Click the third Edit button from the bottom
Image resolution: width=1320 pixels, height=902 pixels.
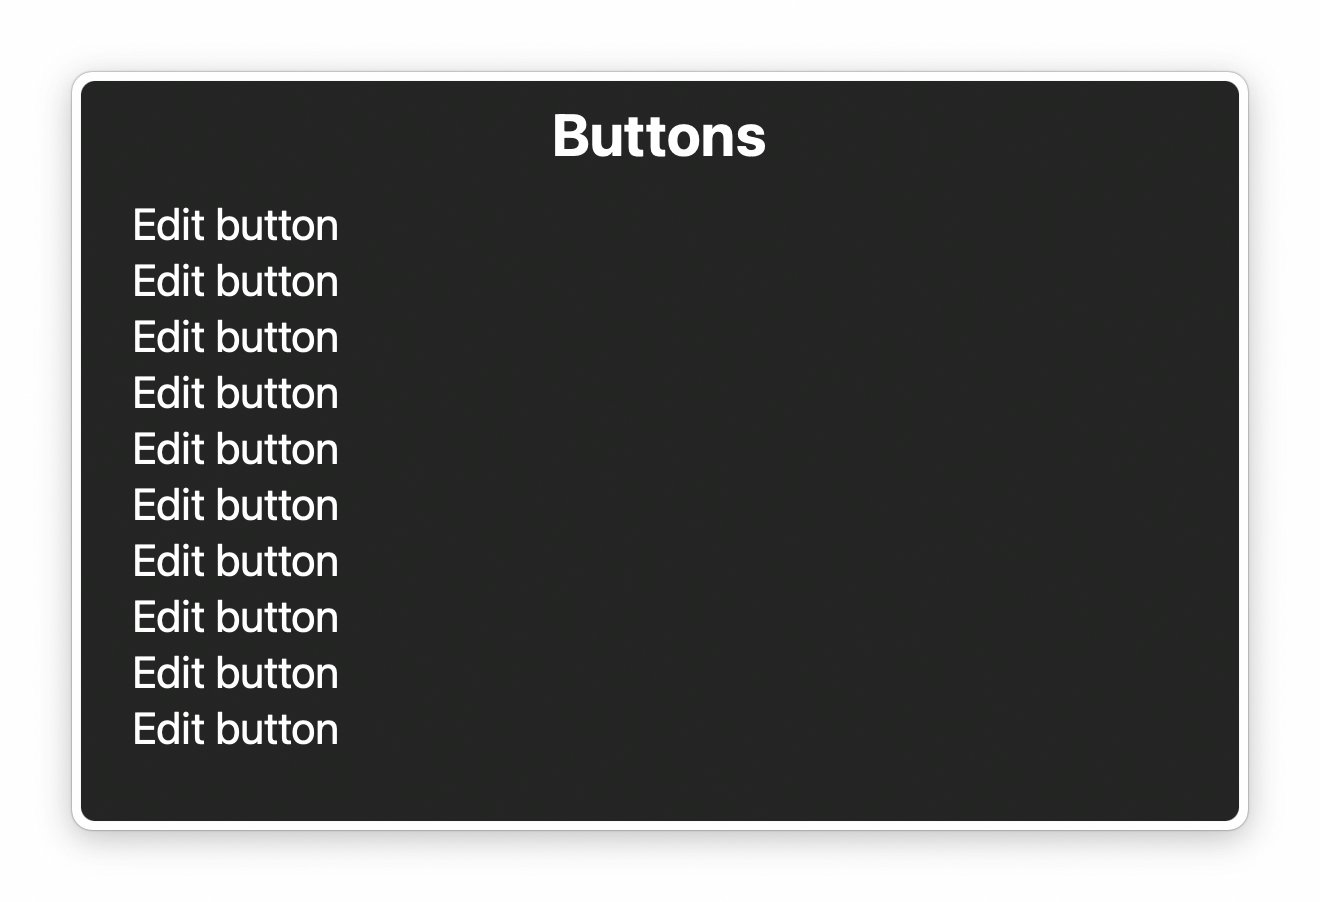235,618
